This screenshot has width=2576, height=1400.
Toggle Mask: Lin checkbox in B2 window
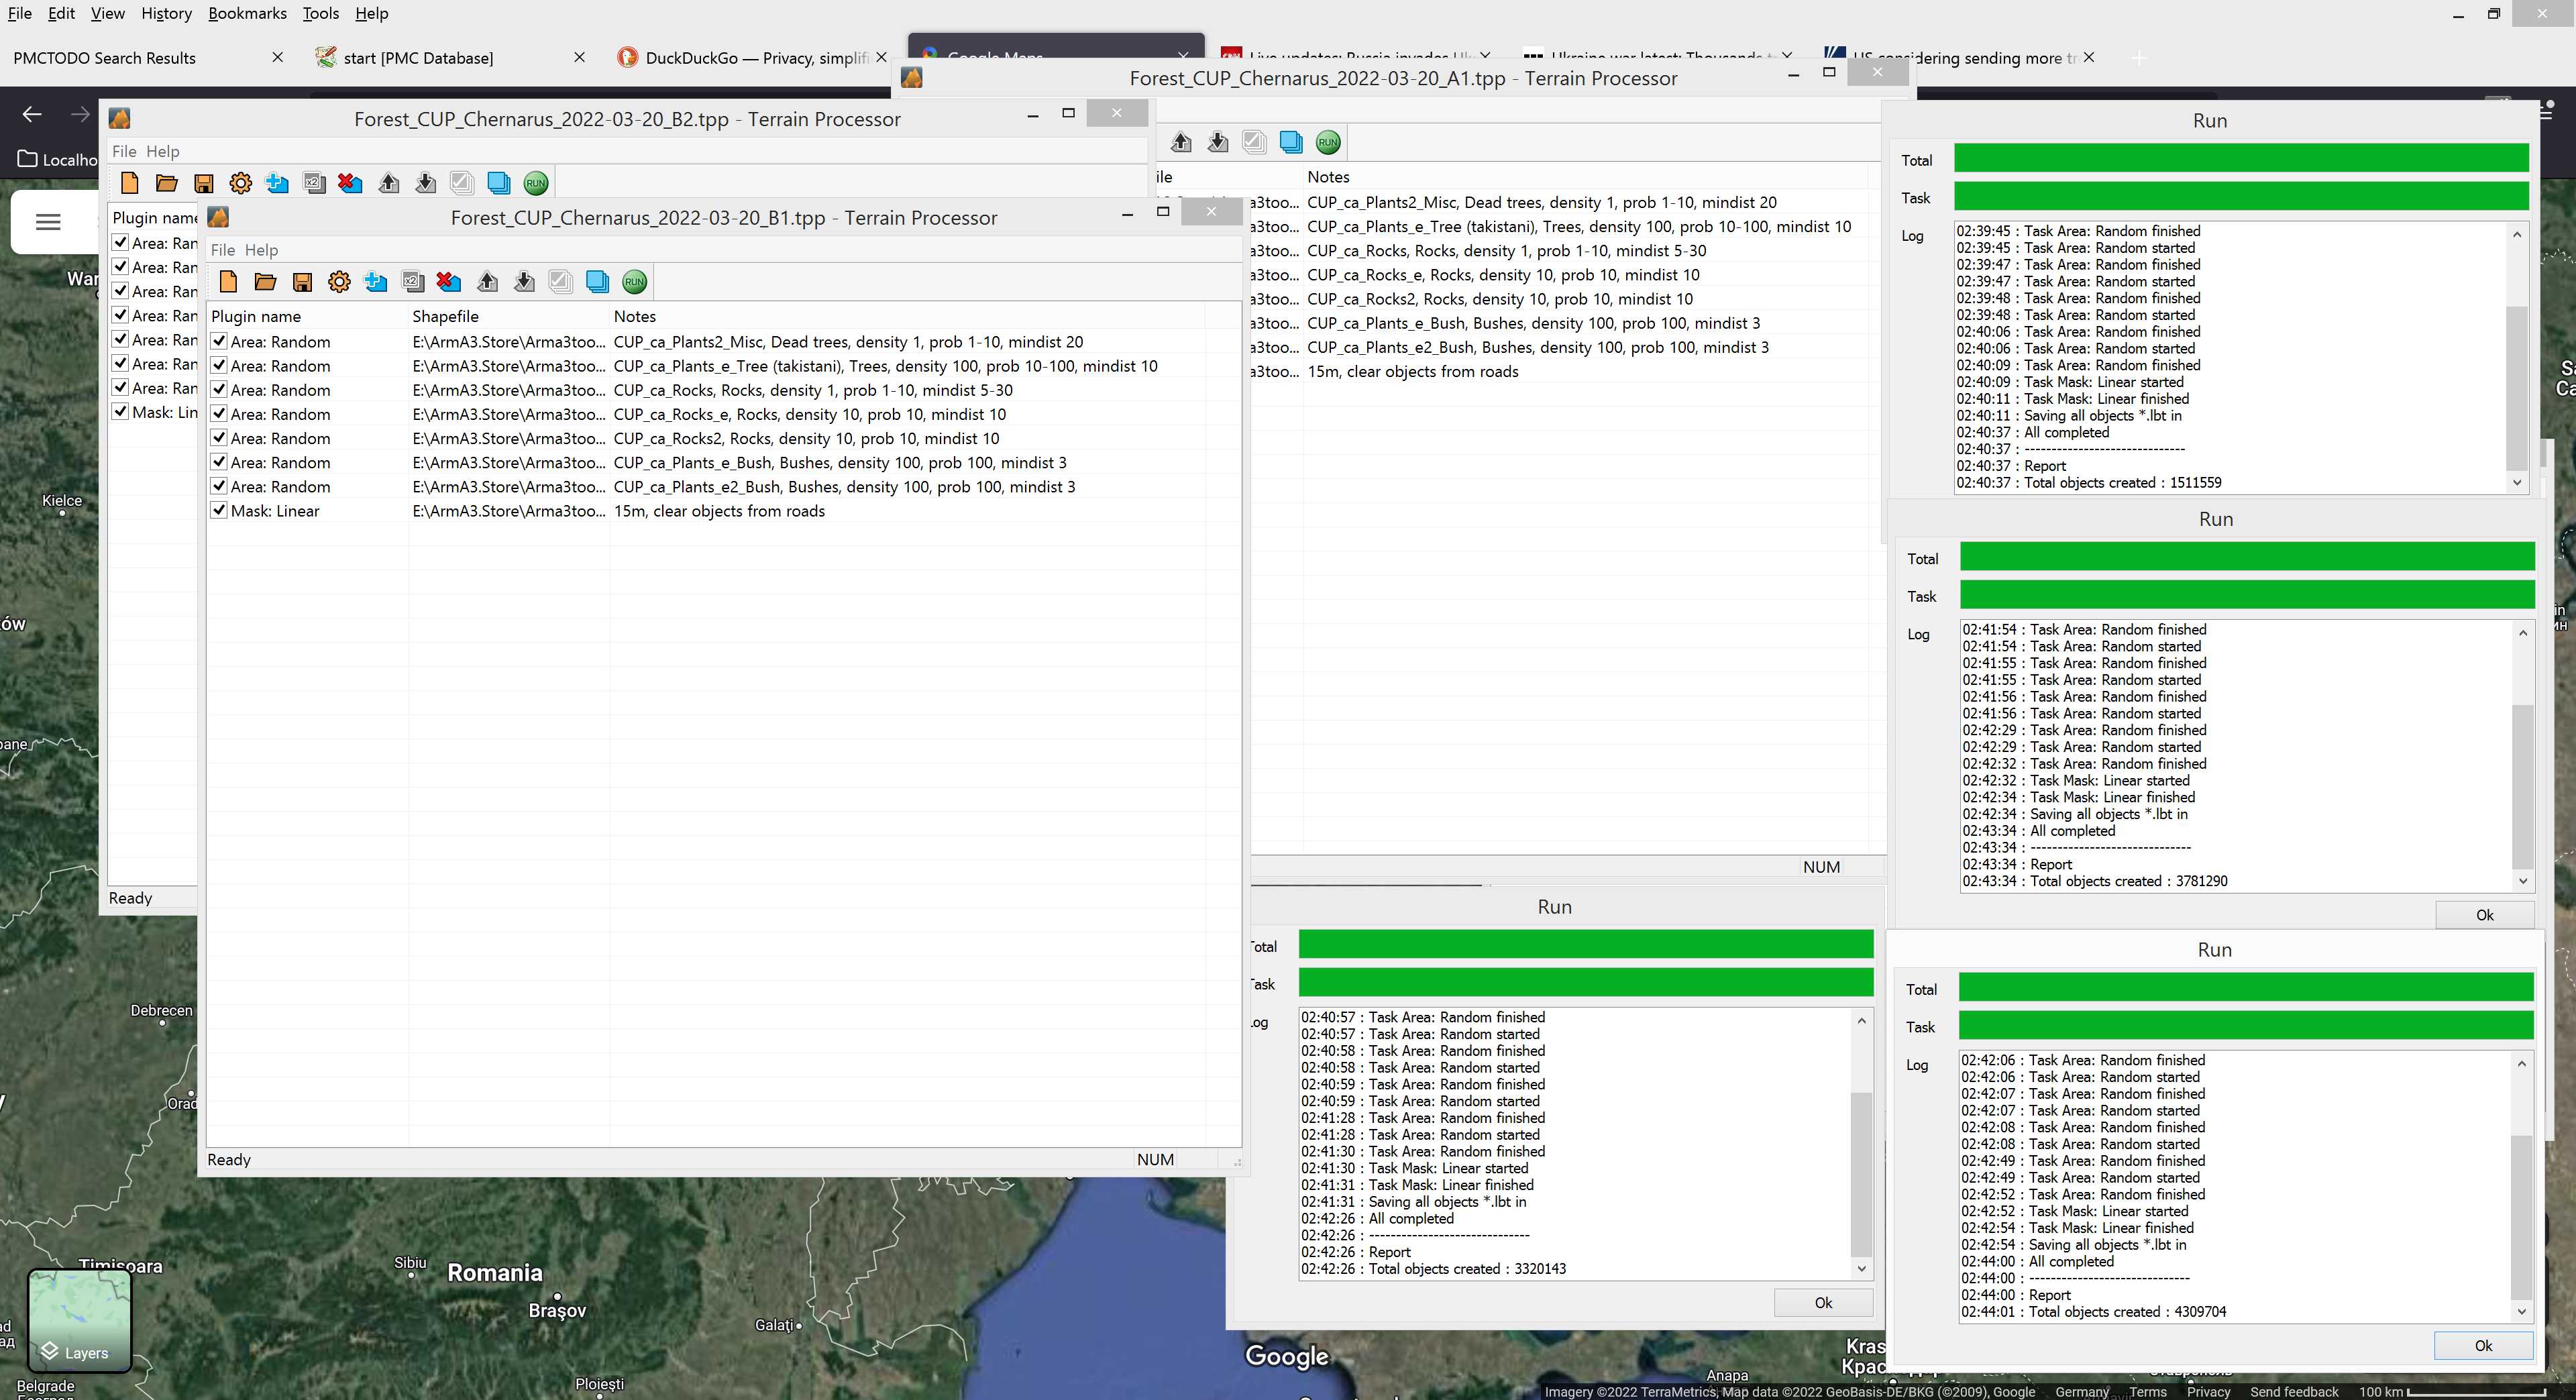(x=120, y=411)
